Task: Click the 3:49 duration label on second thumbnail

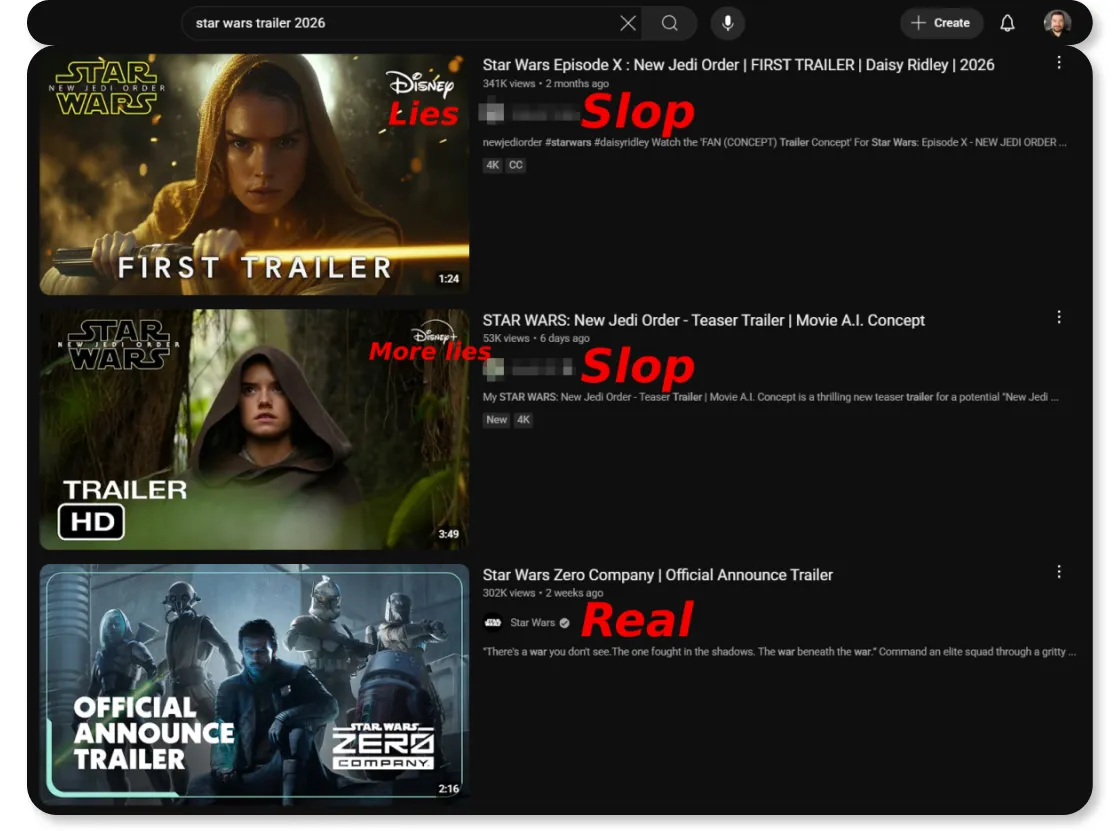Action: pyautogui.click(x=449, y=534)
